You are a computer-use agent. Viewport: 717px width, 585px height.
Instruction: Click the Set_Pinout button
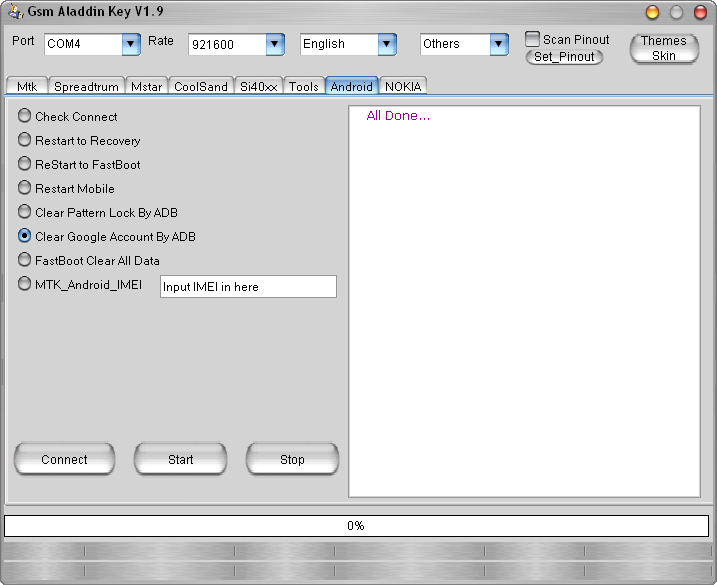564,57
